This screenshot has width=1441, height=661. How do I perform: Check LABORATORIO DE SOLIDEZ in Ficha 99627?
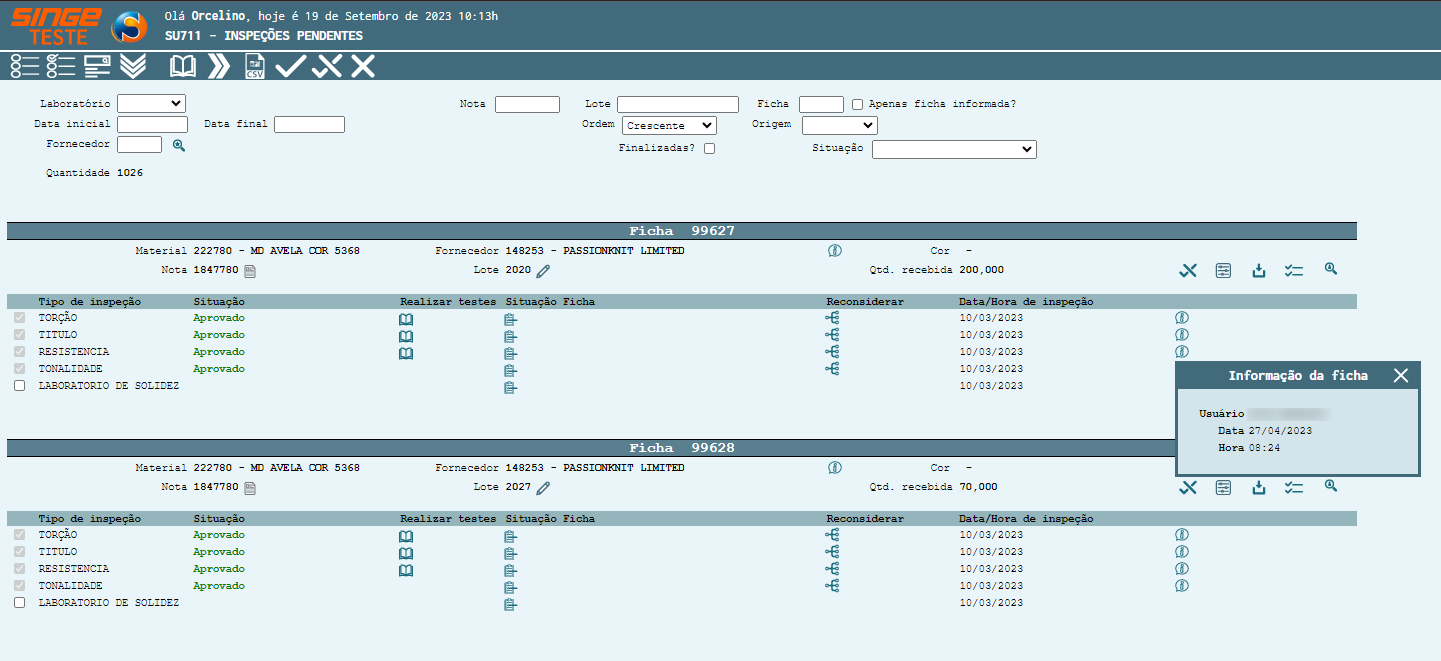[19, 386]
